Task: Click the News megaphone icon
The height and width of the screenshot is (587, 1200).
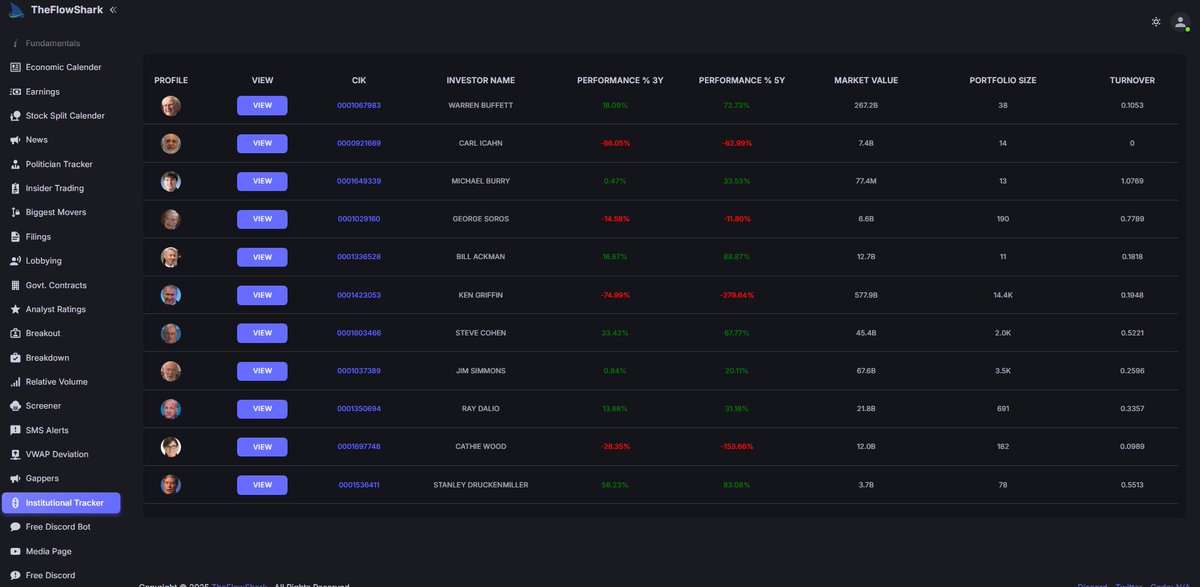Action: (x=15, y=140)
